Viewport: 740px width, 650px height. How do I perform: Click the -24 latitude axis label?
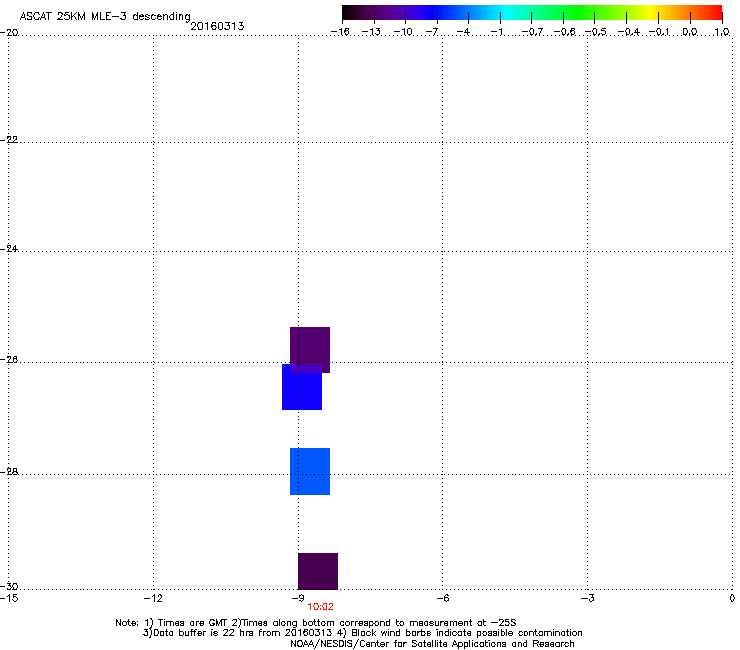9,248
